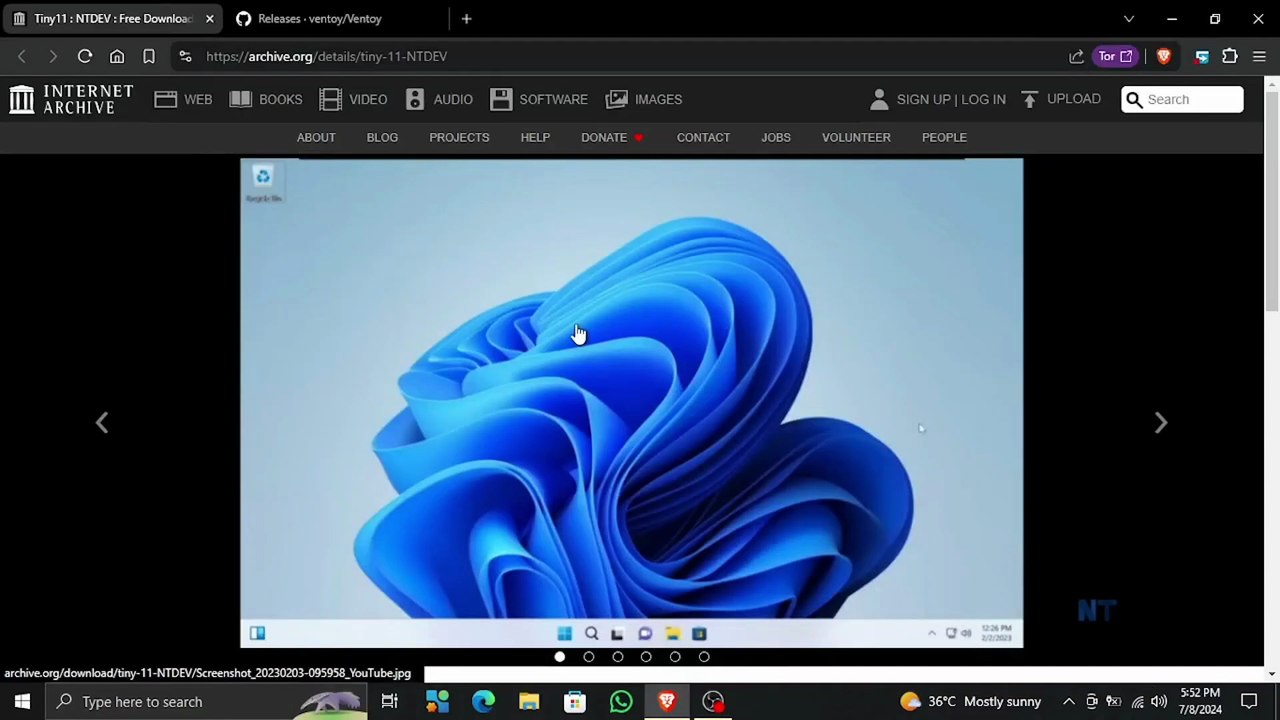Select the fourth carousel dot
Image resolution: width=1280 pixels, height=720 pixels.
[x=646, y=657]
